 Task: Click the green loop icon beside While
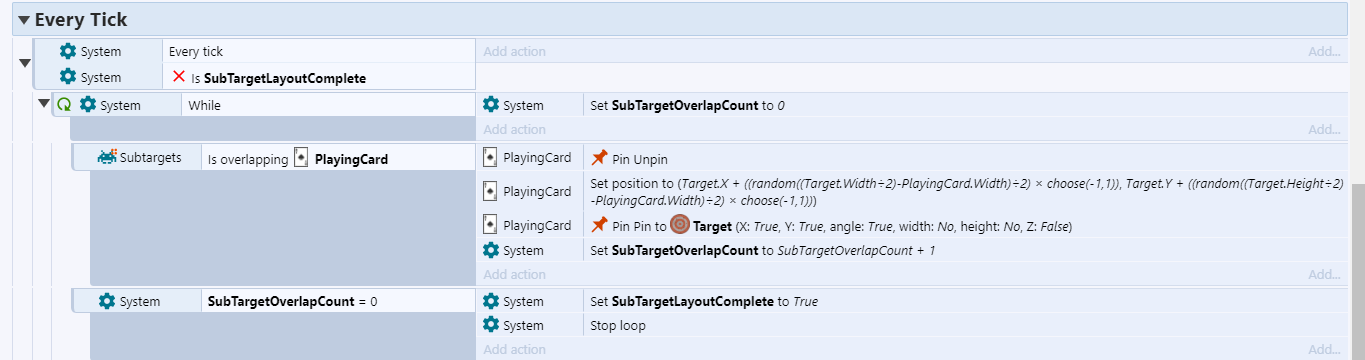(x=65, y=104)
